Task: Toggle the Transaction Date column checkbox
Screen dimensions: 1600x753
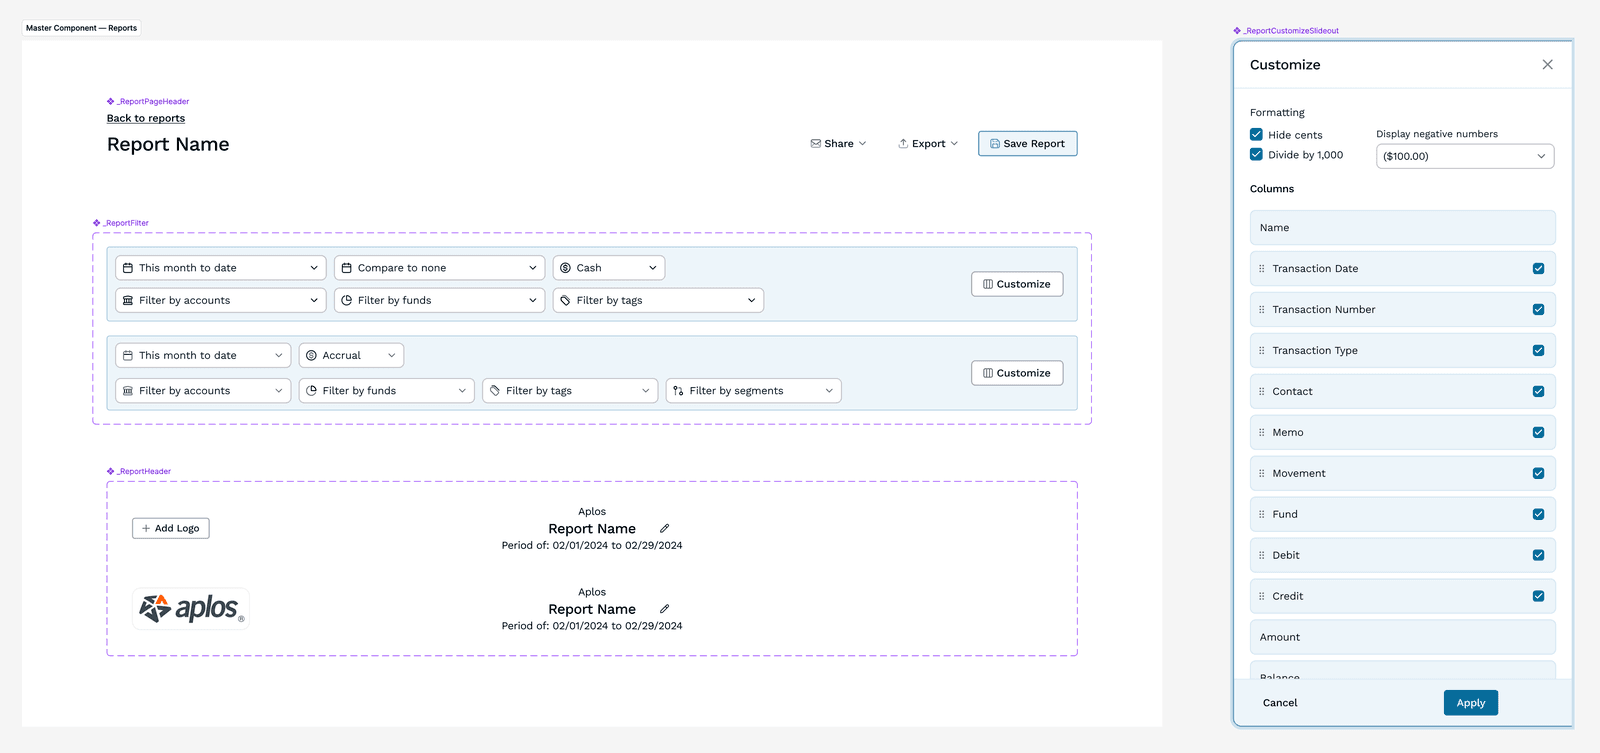Action: coord(1538,269)
